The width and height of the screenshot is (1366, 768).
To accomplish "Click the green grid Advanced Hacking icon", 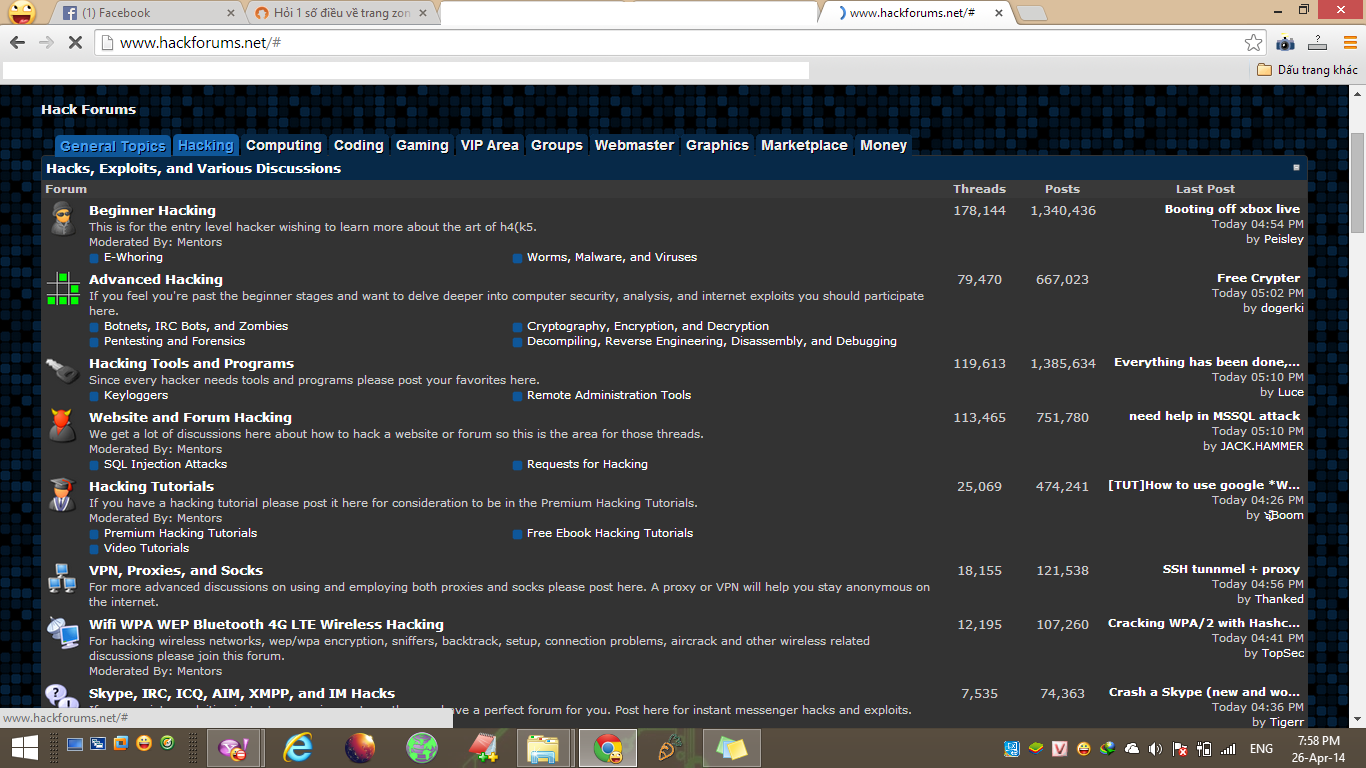I will click(62, 288).
